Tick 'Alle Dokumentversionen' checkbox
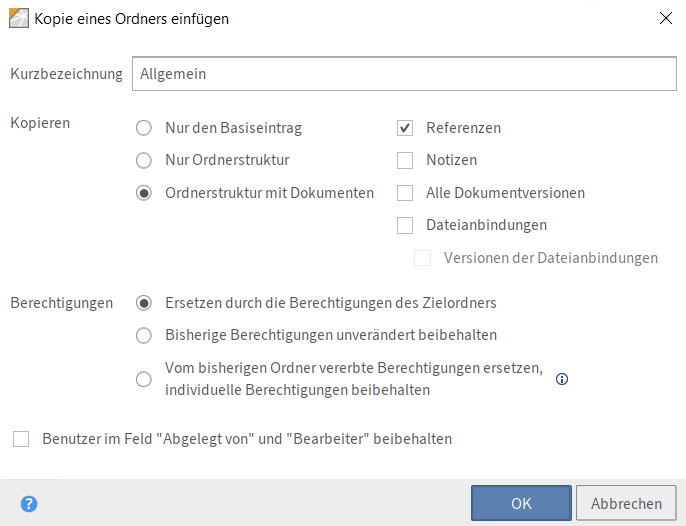This screenshot has width=686, height=526. pyautogui.click(x=405, y=193)
